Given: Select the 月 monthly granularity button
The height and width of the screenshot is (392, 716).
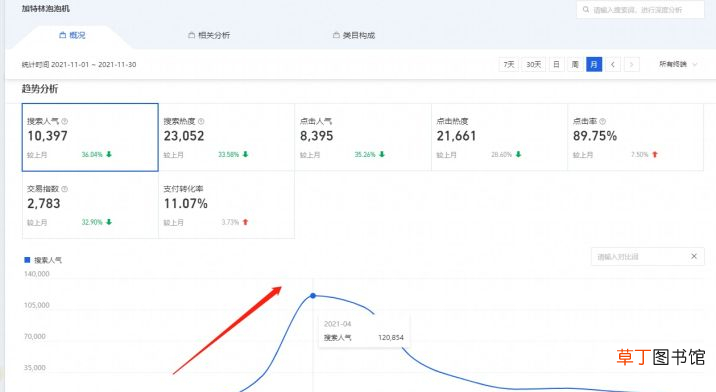Looking at the screenshot, I should tap(594, 64).
